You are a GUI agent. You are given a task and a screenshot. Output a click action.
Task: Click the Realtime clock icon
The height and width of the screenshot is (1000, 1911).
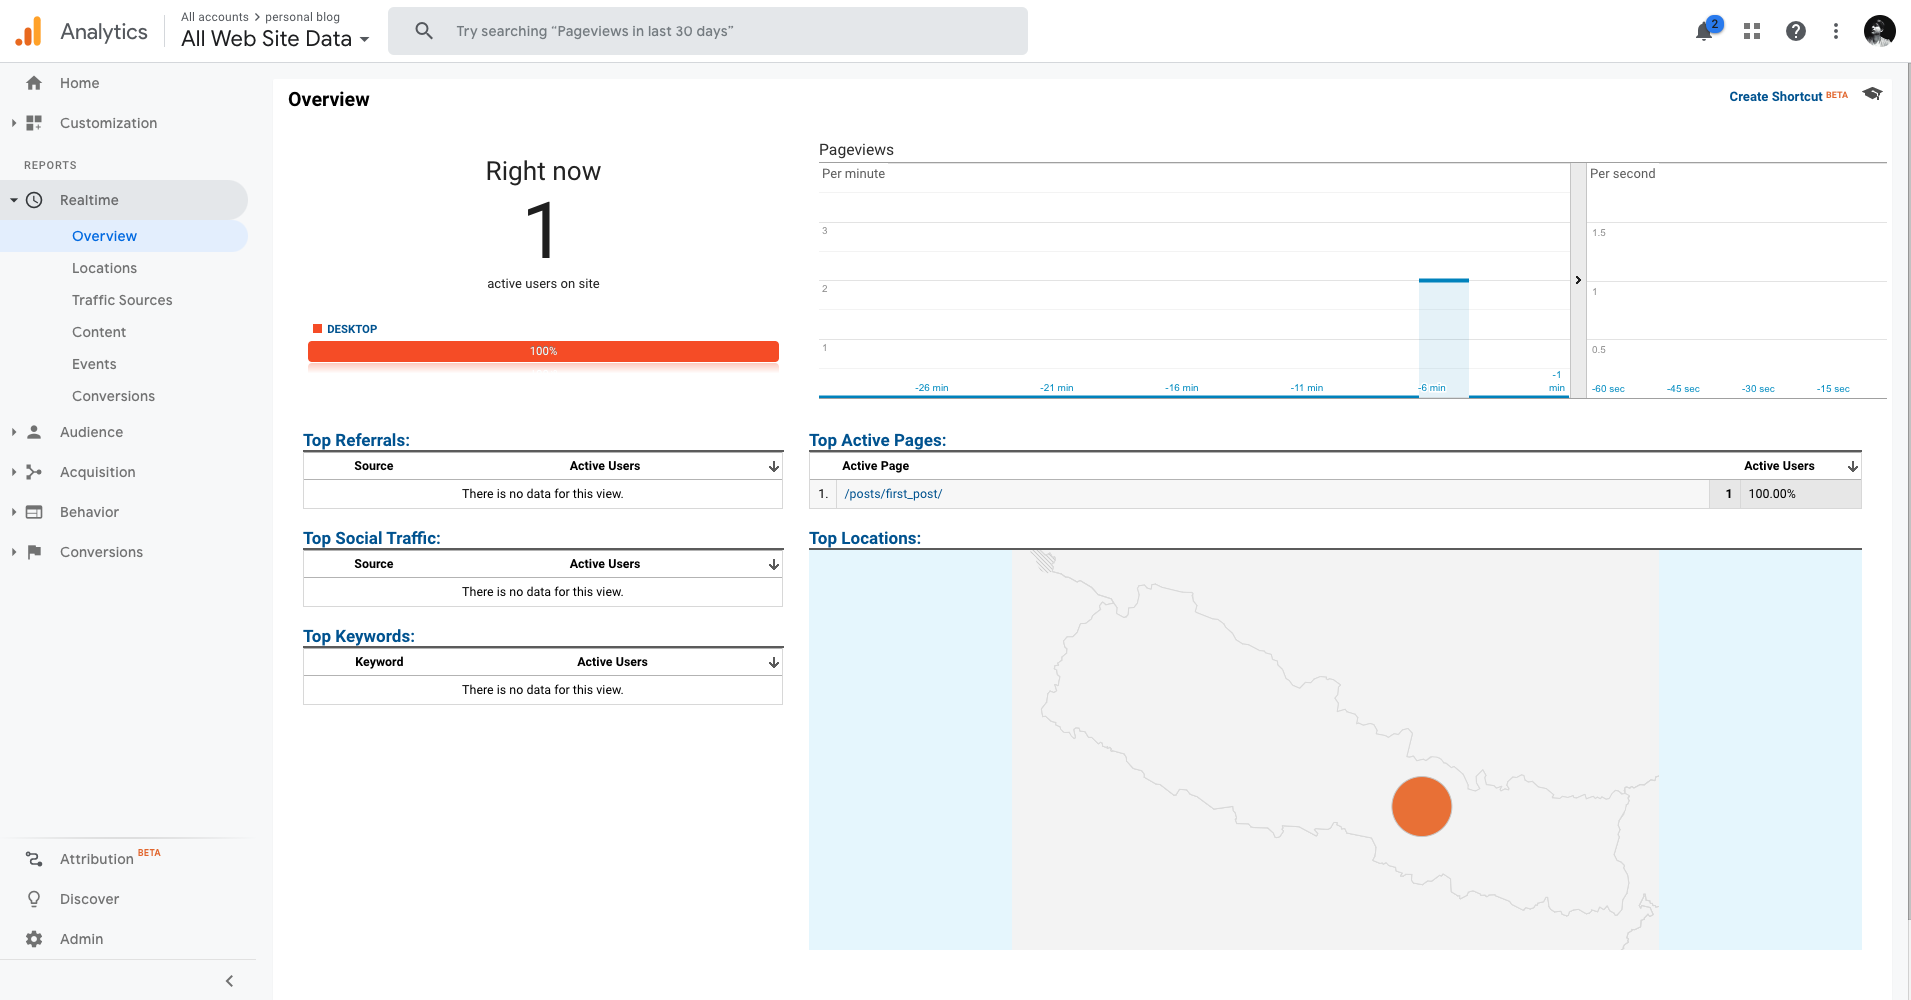pos(34,200)
